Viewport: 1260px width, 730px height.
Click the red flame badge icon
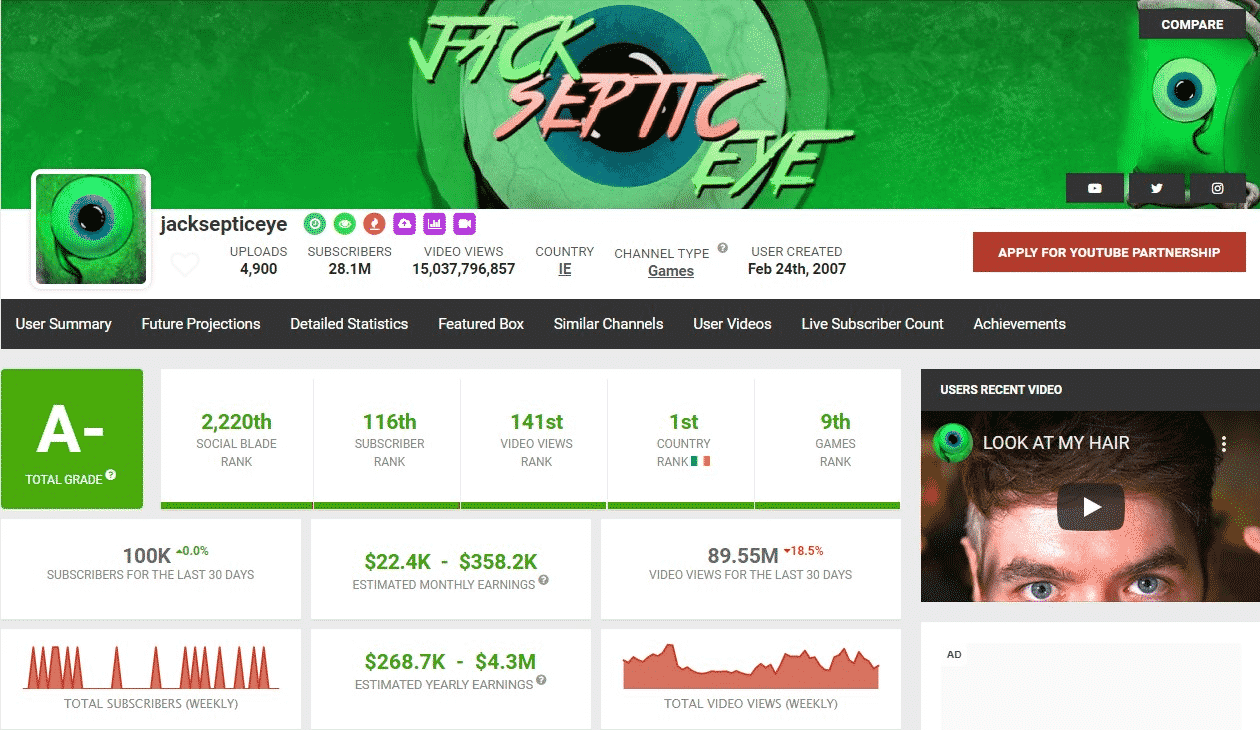point(374,223)
